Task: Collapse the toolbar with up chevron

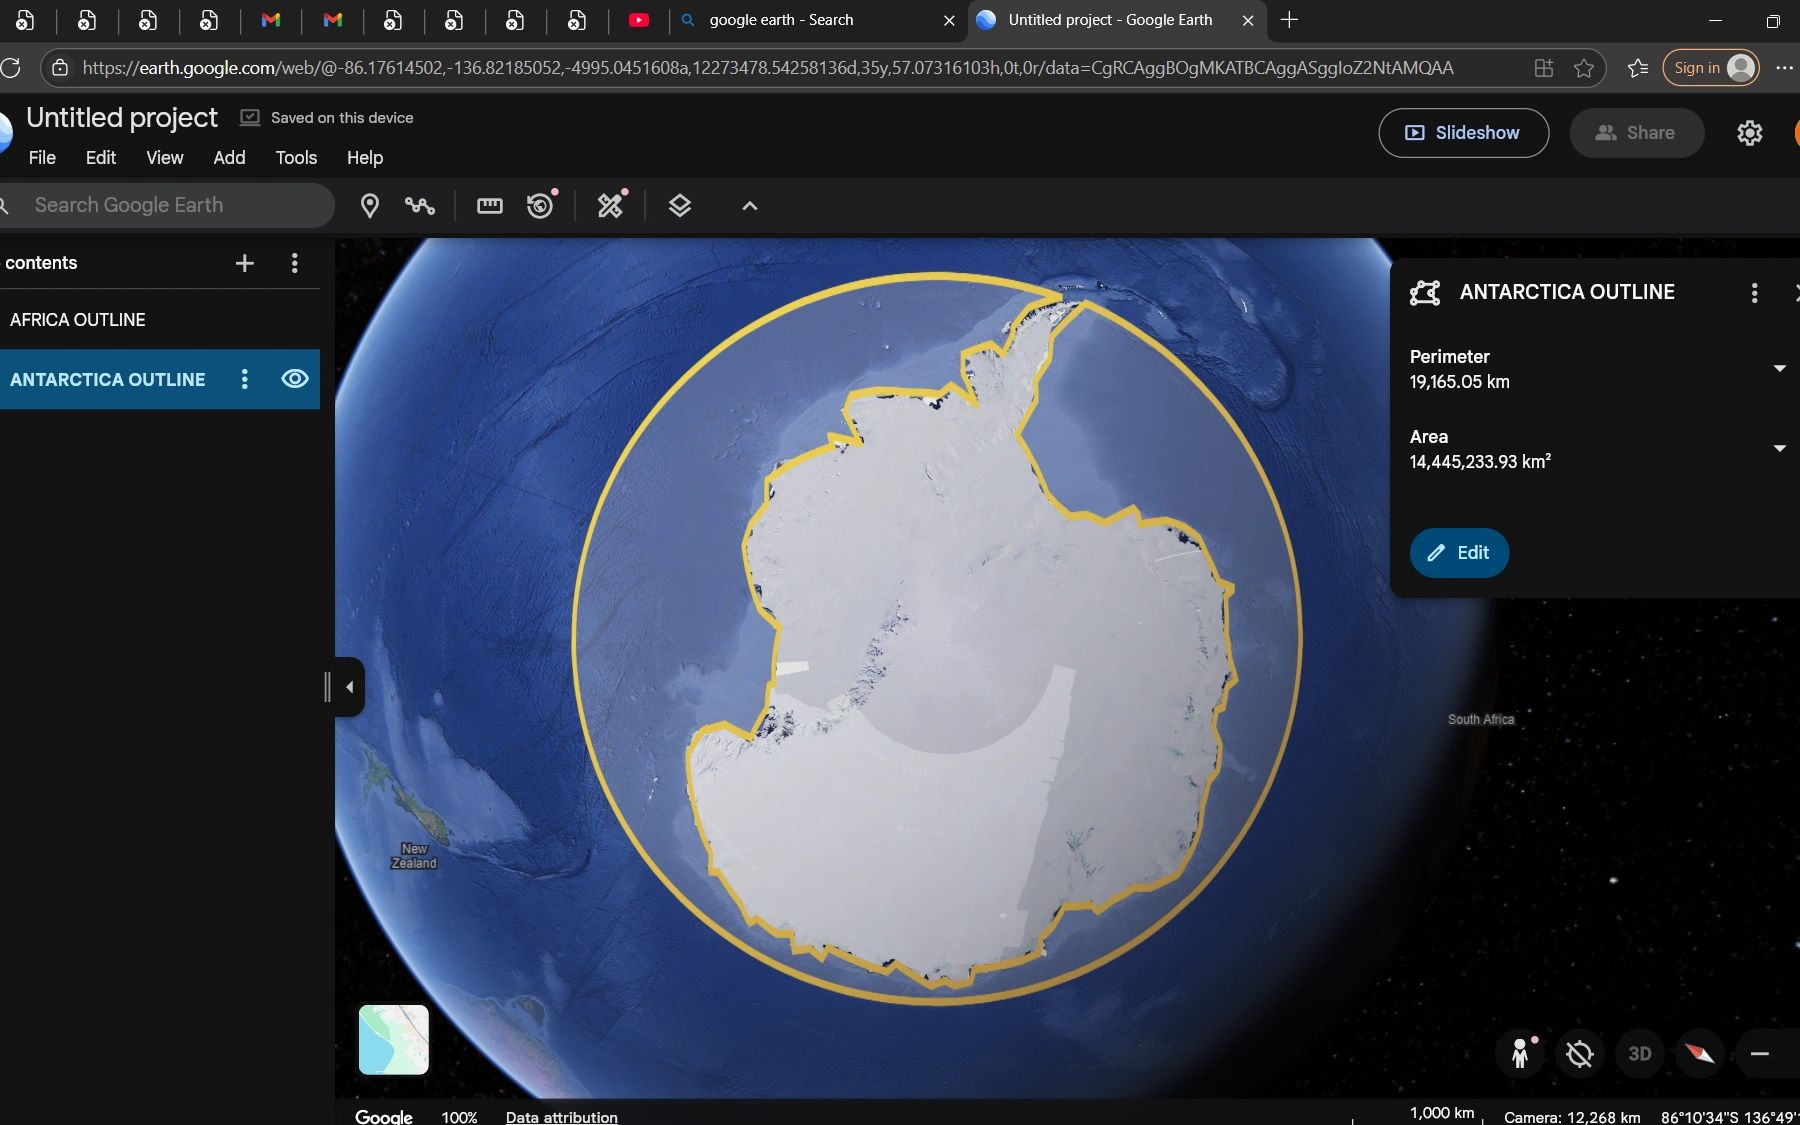Action: pos(750,206)
